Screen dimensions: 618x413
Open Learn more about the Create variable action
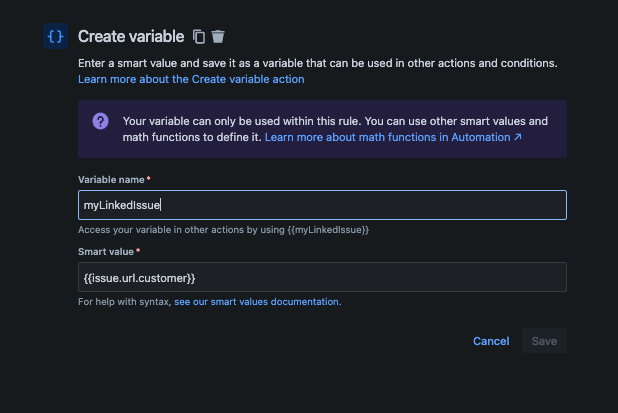point(191,79)
